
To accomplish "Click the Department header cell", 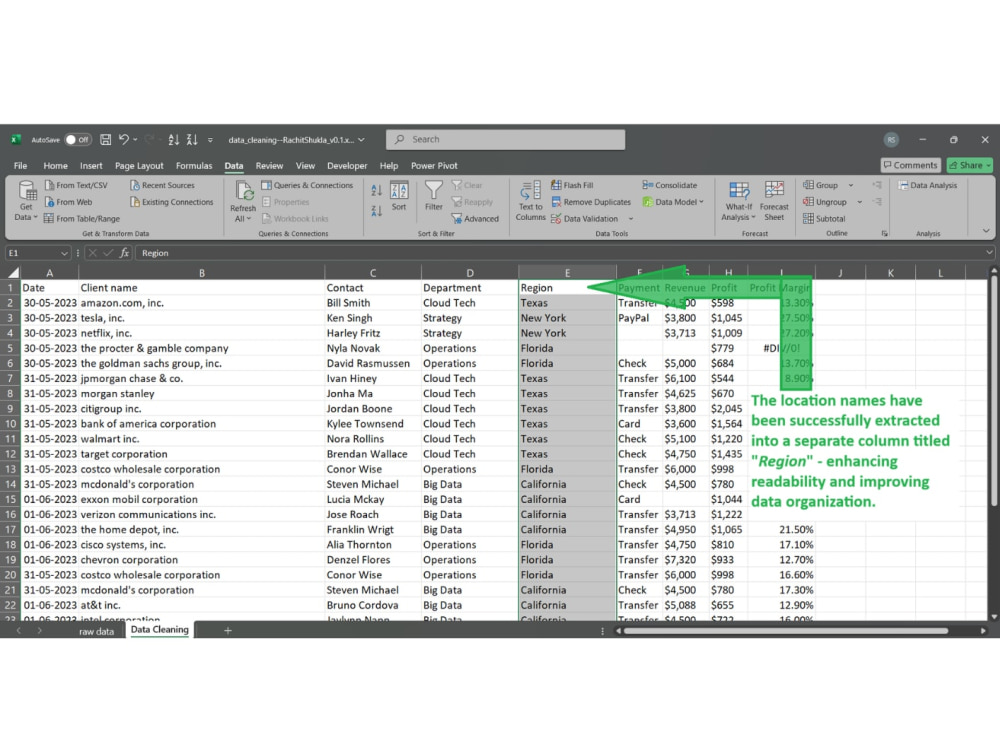I will (x=470, y=288).
